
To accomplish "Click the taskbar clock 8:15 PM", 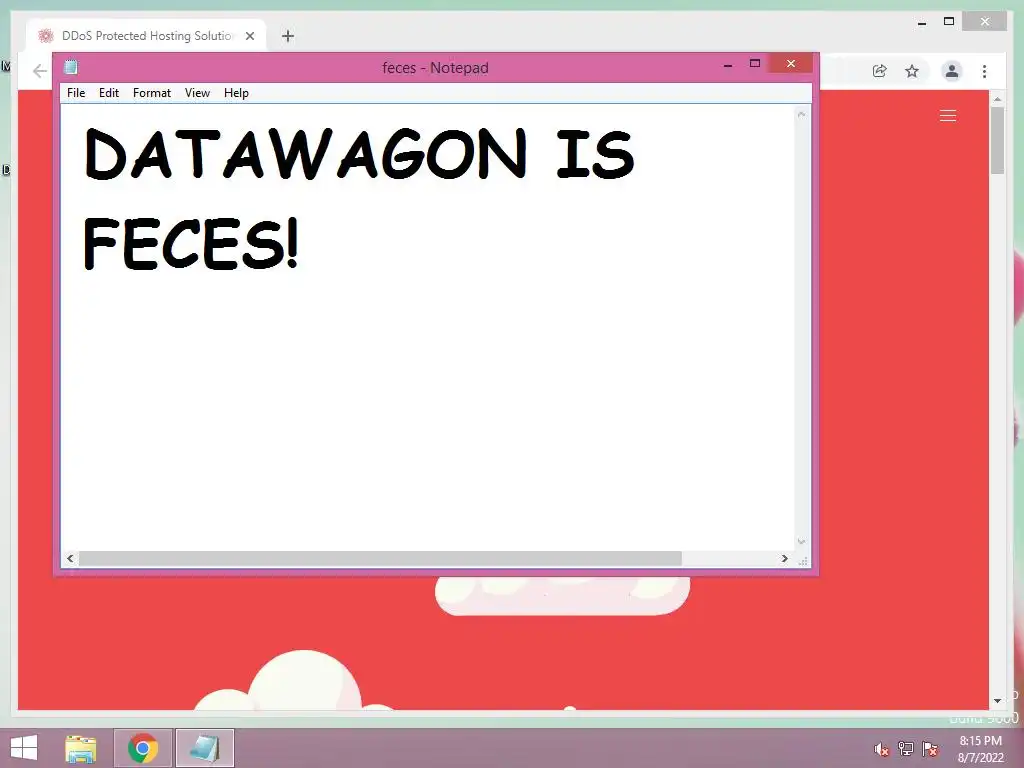I will click(980, 741).
